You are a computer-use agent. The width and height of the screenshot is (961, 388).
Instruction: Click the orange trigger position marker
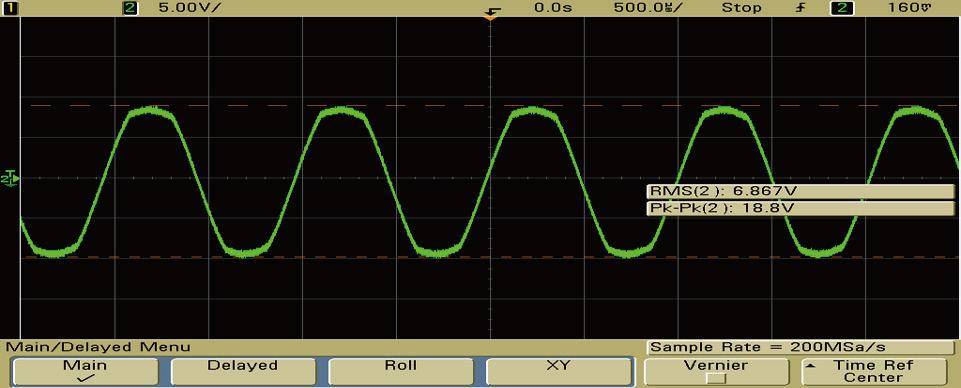[489, 18]
